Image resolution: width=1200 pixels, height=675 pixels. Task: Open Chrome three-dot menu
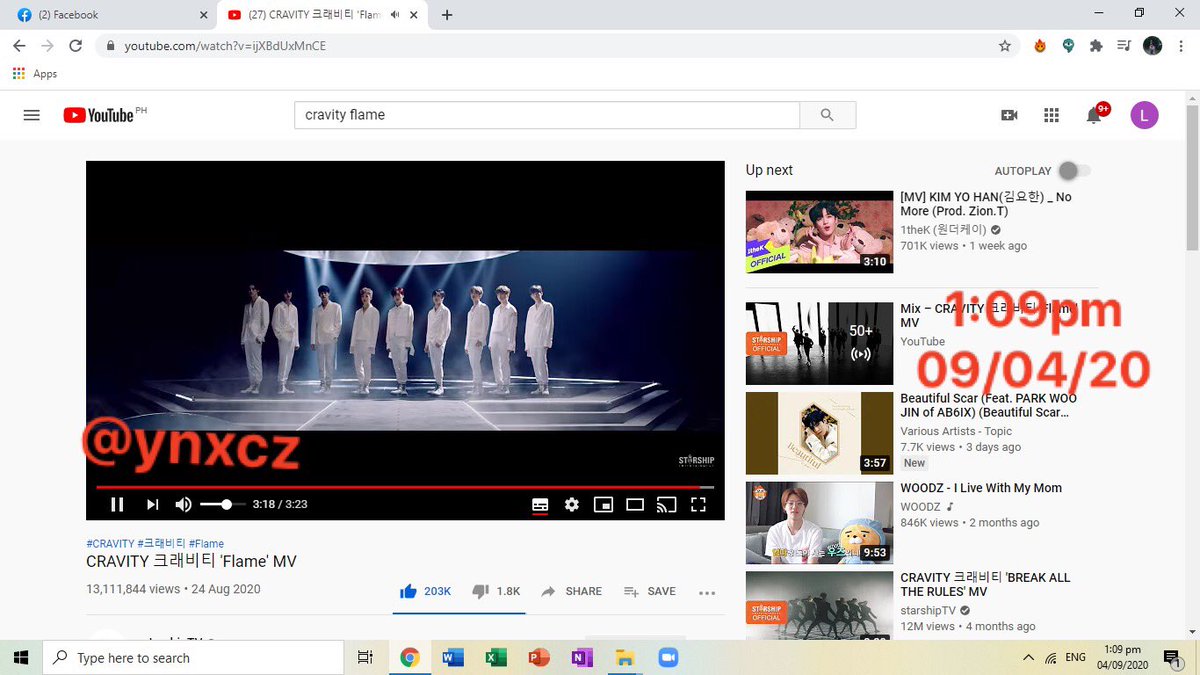1181,46
